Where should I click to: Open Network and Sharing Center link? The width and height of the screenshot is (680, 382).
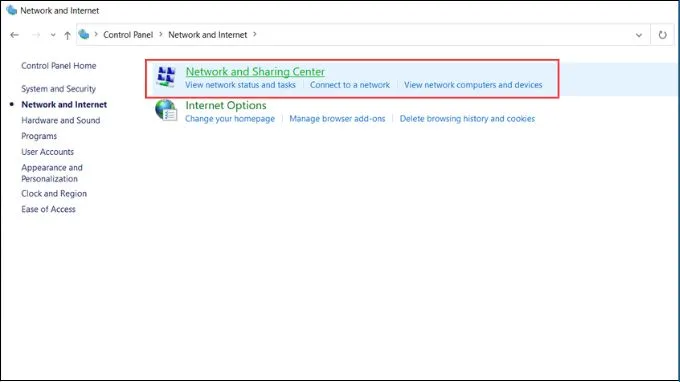pos(255,72)
